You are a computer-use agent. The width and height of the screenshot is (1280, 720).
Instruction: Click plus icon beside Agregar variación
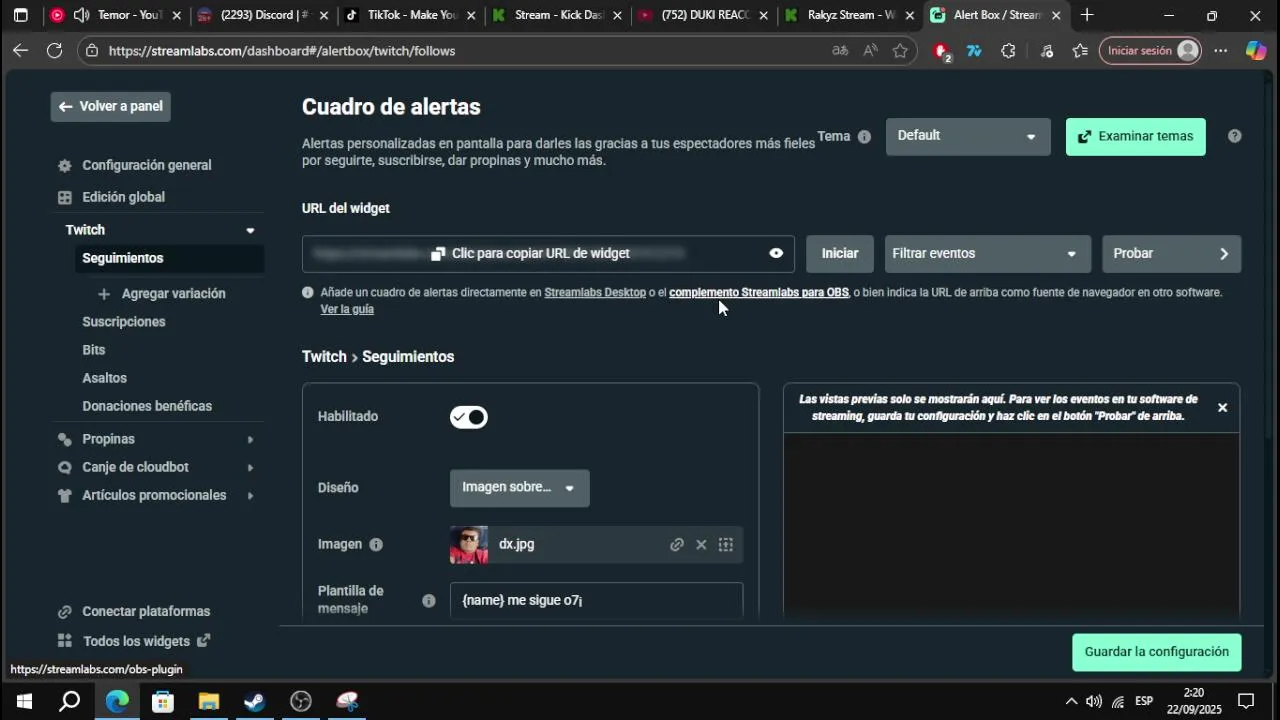[x=104, y=294]
